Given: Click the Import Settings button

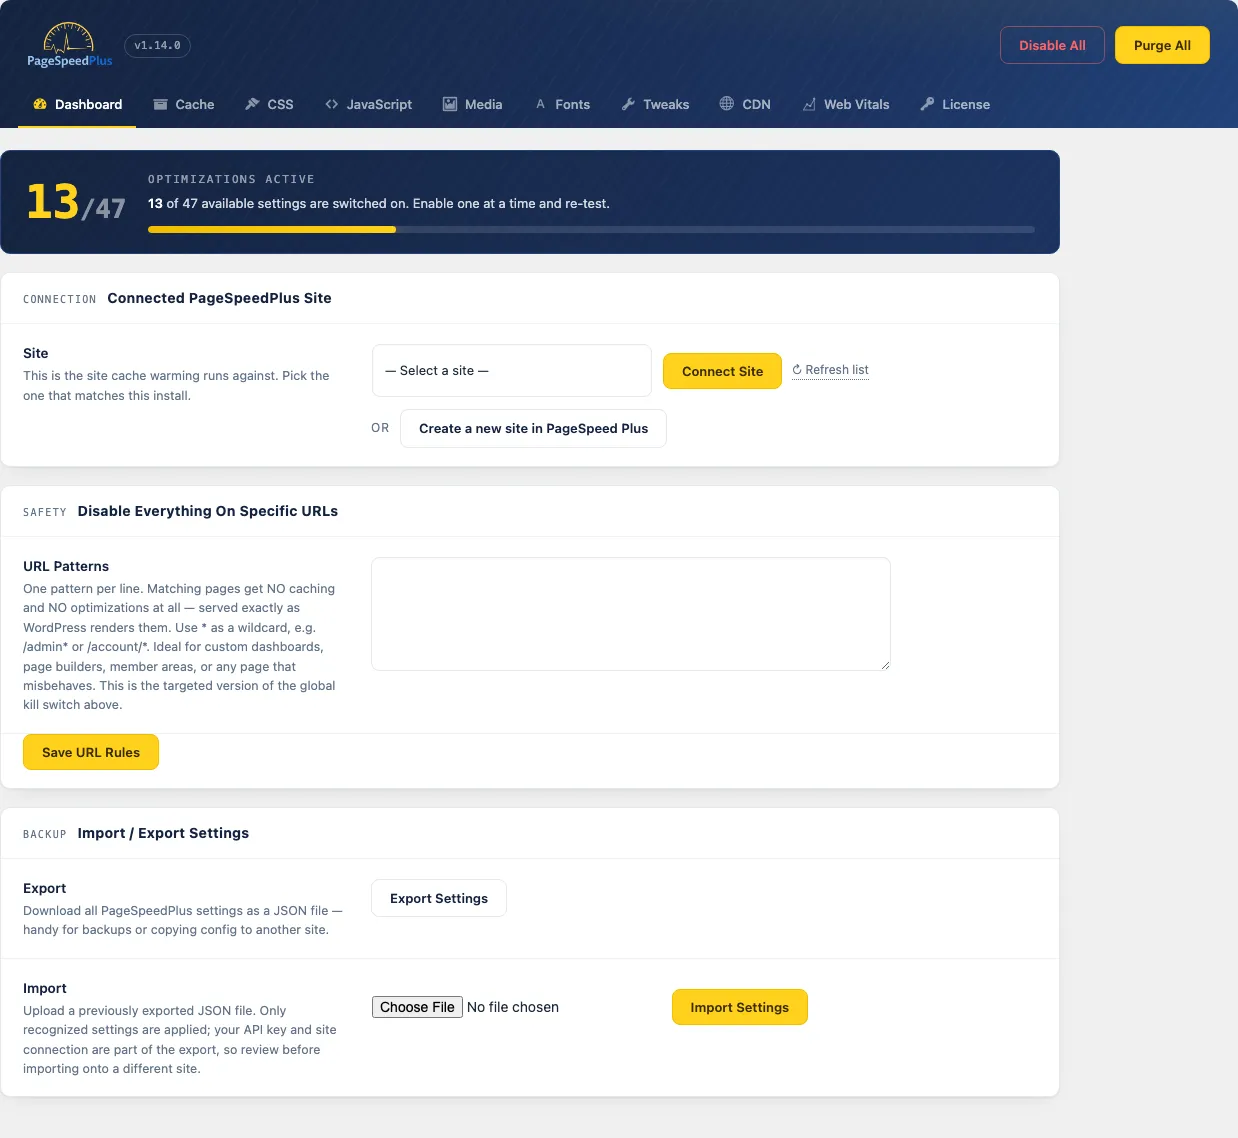Looking at the screenshot, I should coord(739,1007).
